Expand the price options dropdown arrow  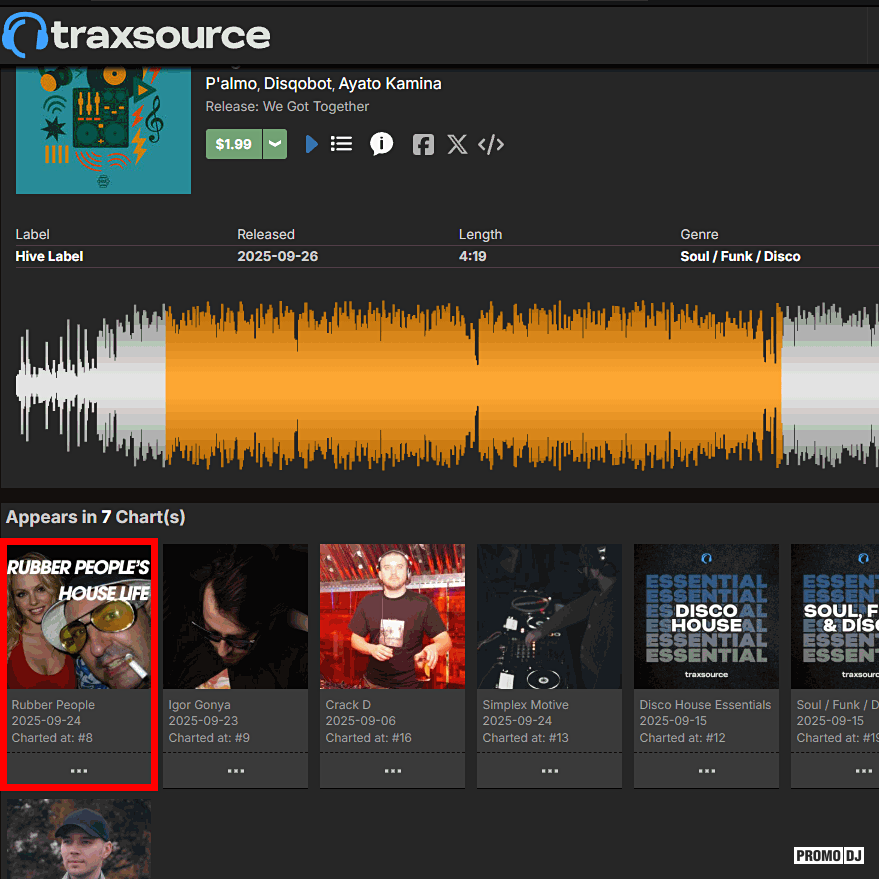275,144
